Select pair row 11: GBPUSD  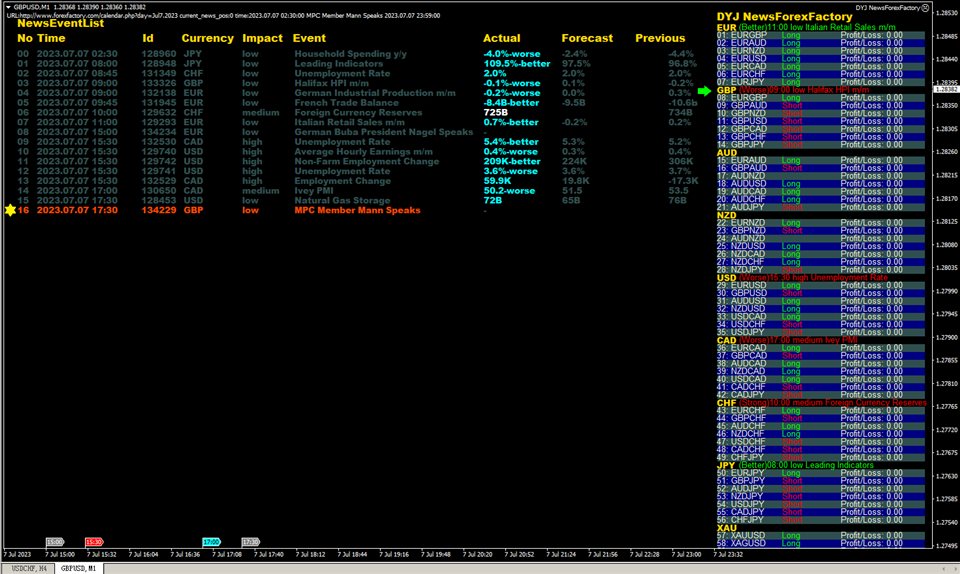(820, 121)
